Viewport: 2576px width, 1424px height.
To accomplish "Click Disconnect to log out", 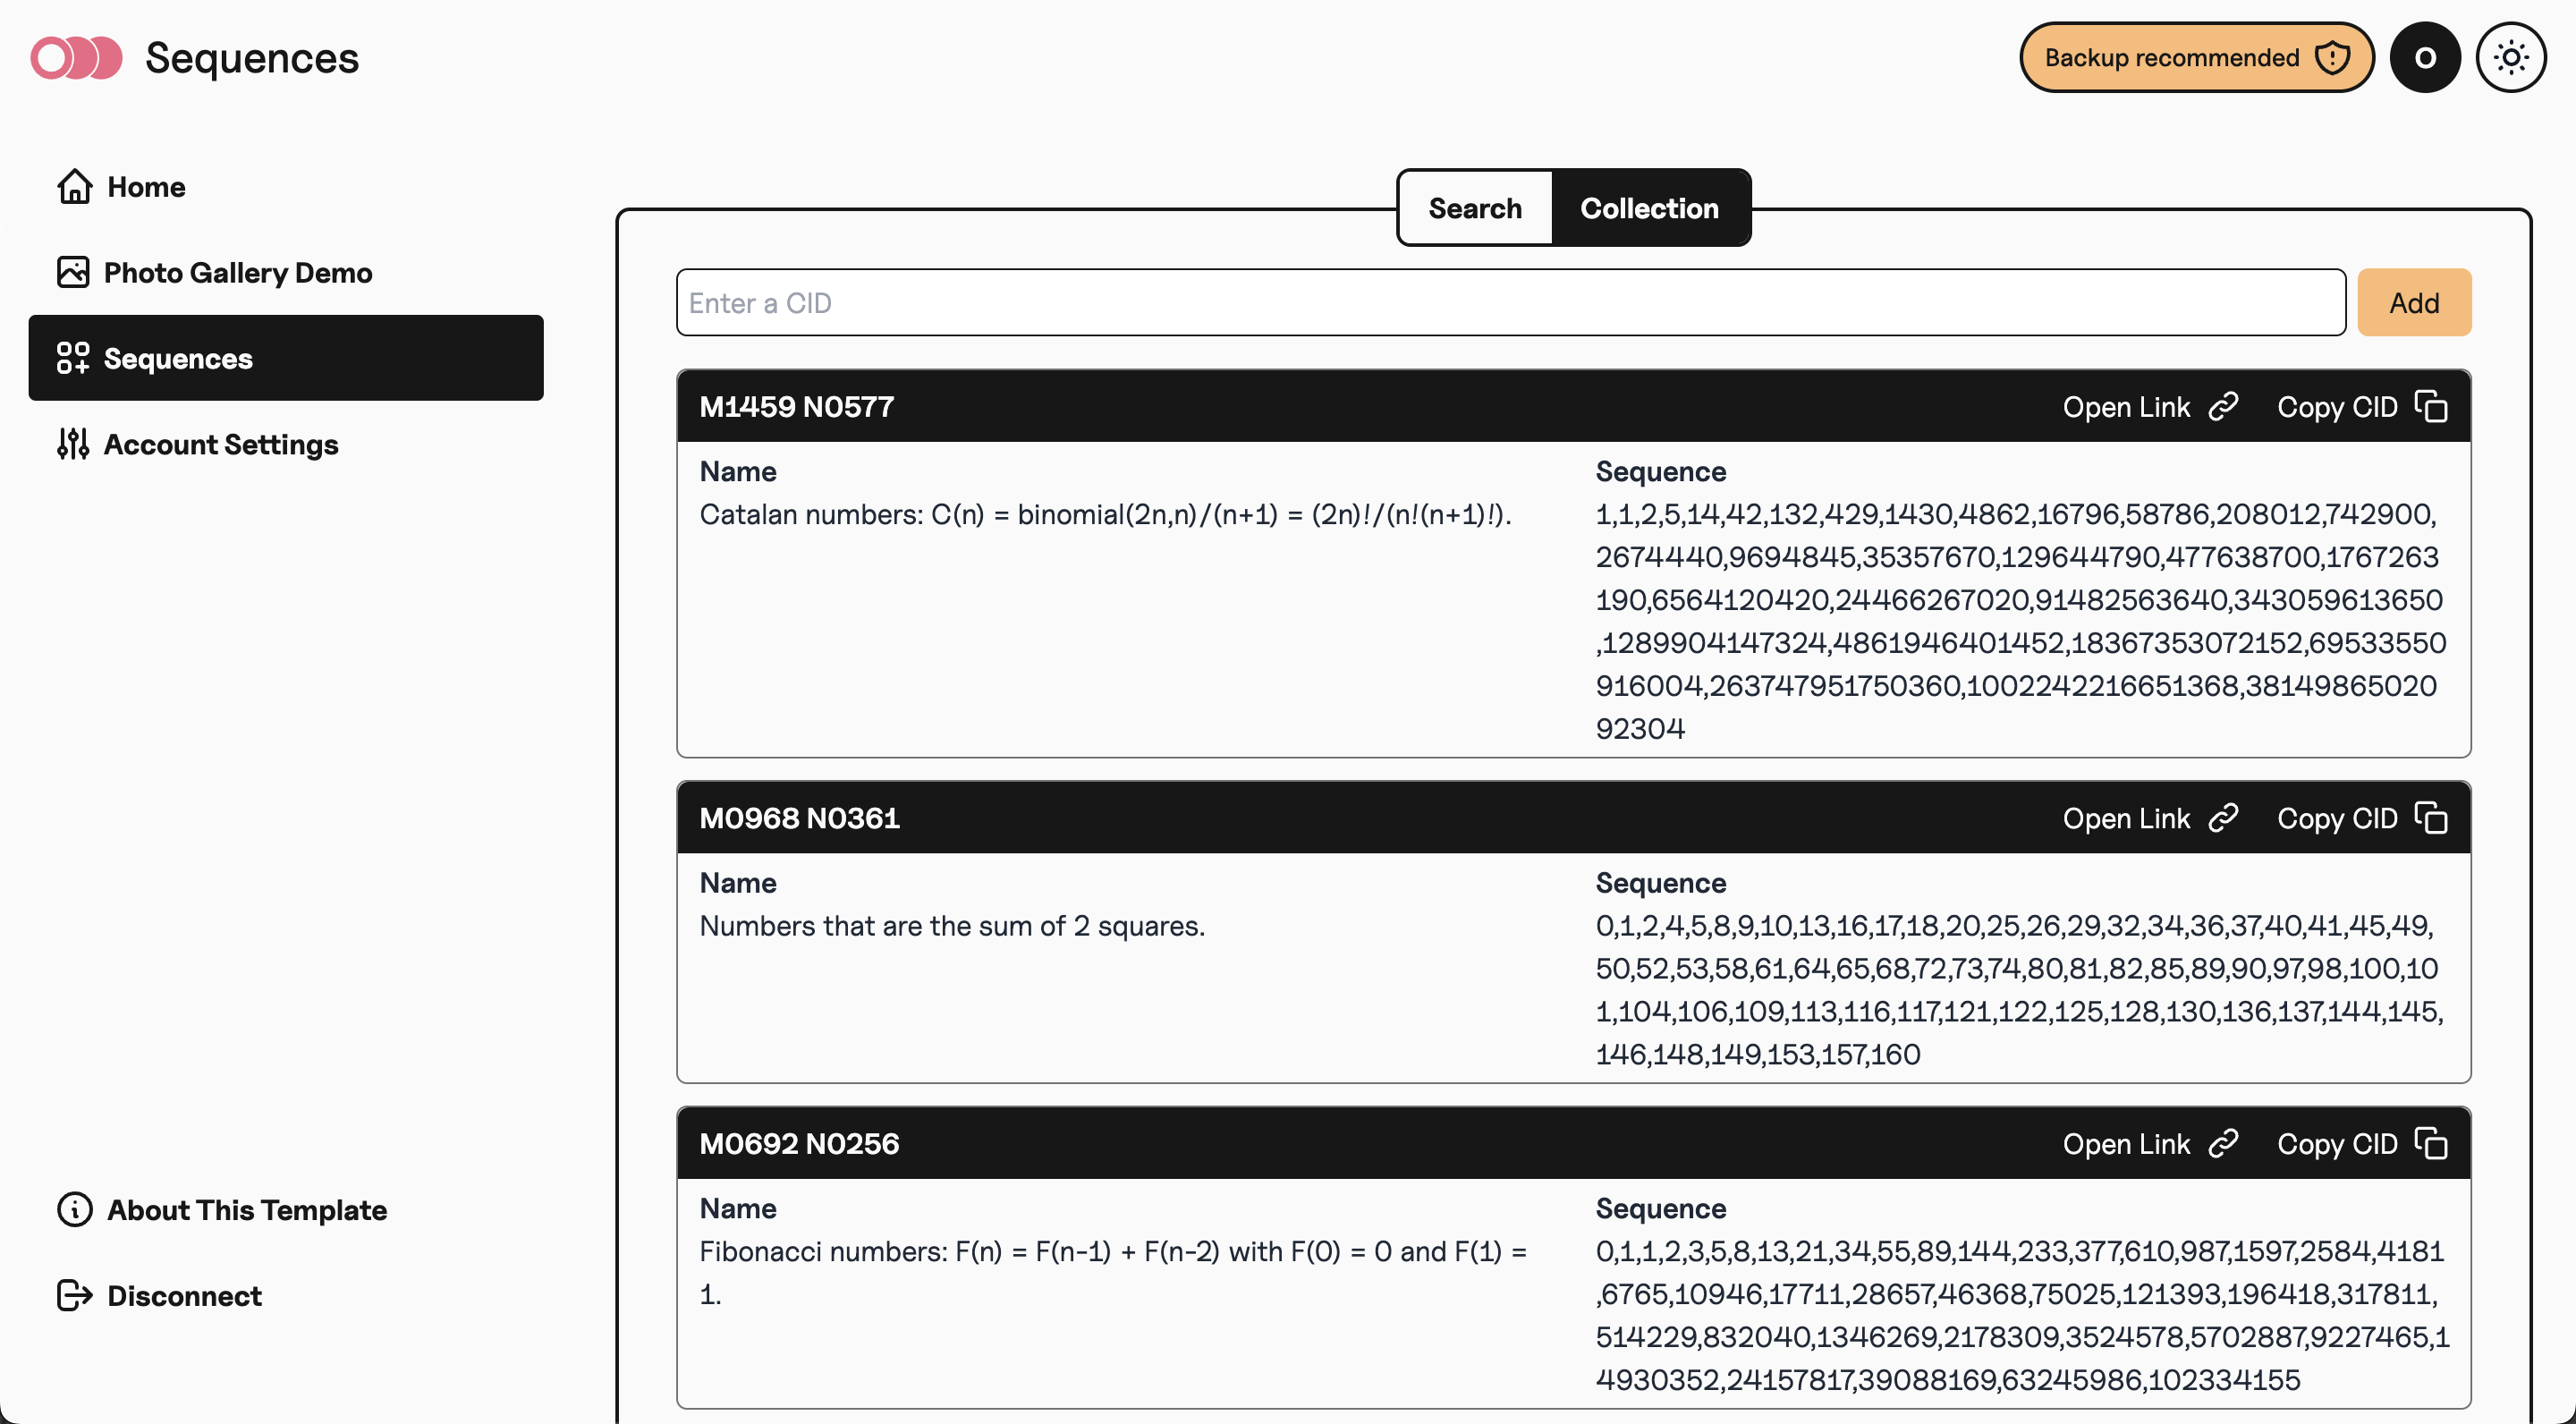I will (x=184, y=1296).
